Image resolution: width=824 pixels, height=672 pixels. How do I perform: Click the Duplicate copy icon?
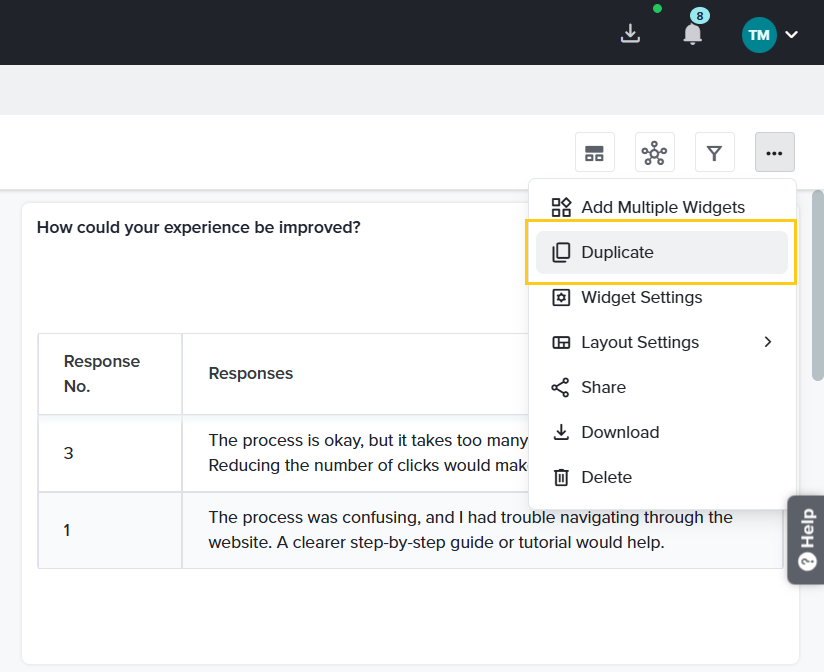(561, 252)
